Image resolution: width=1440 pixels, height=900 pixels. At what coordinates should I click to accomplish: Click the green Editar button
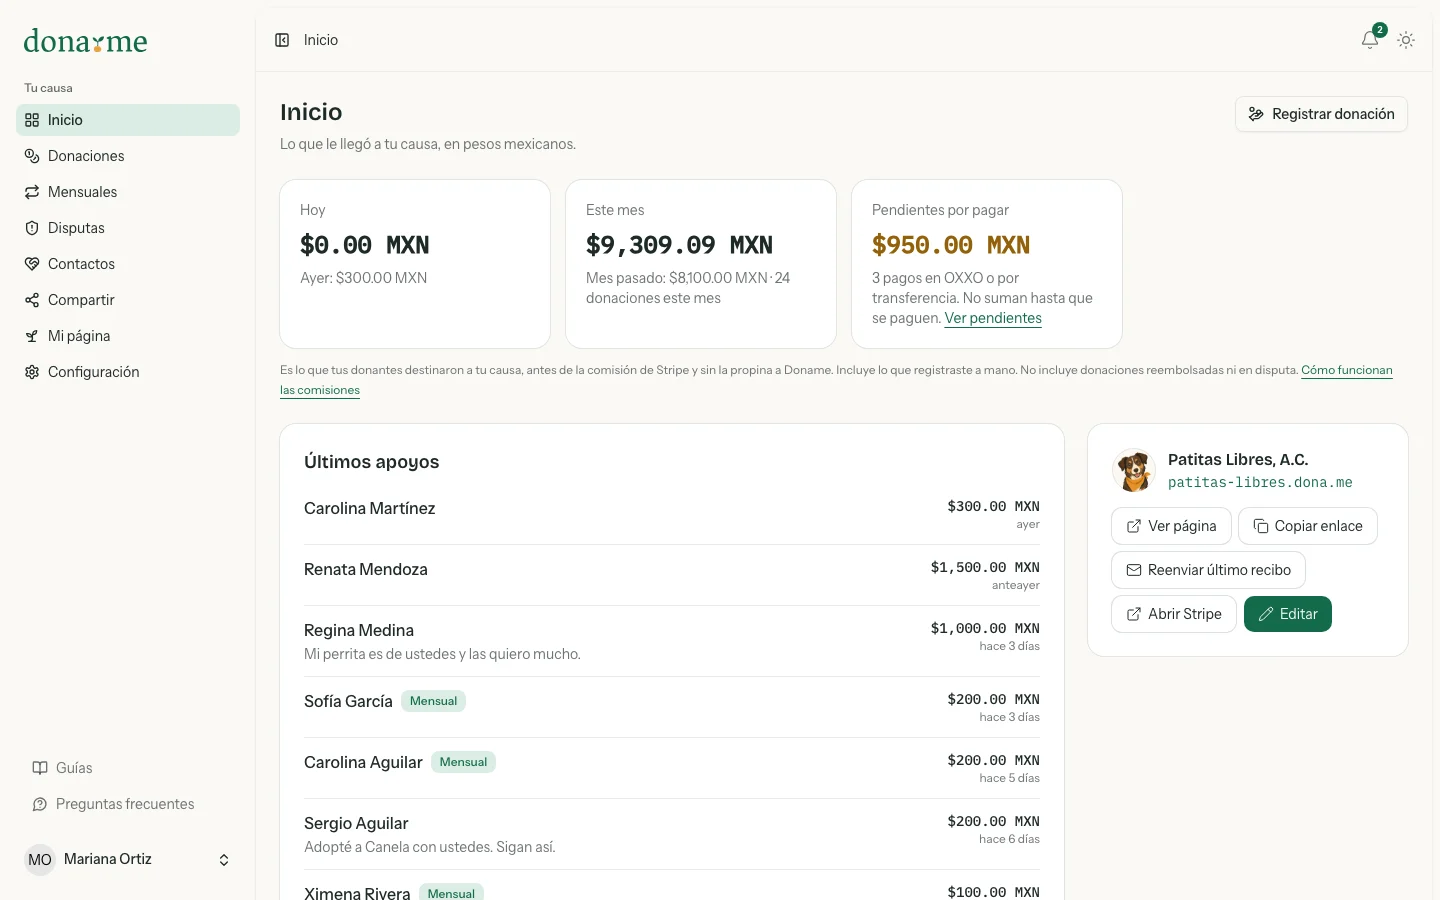[x=1288, y=614]
